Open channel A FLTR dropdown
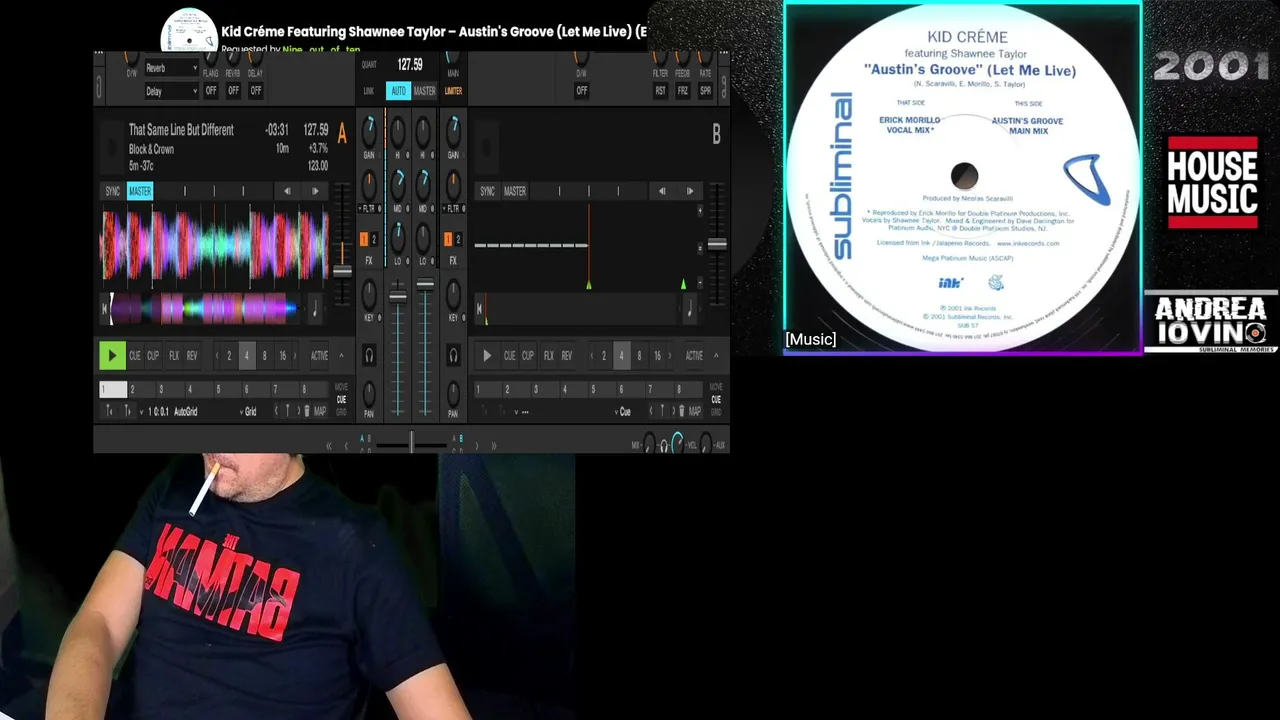This screenshot has width=1280, height=720. click(369, 209)
